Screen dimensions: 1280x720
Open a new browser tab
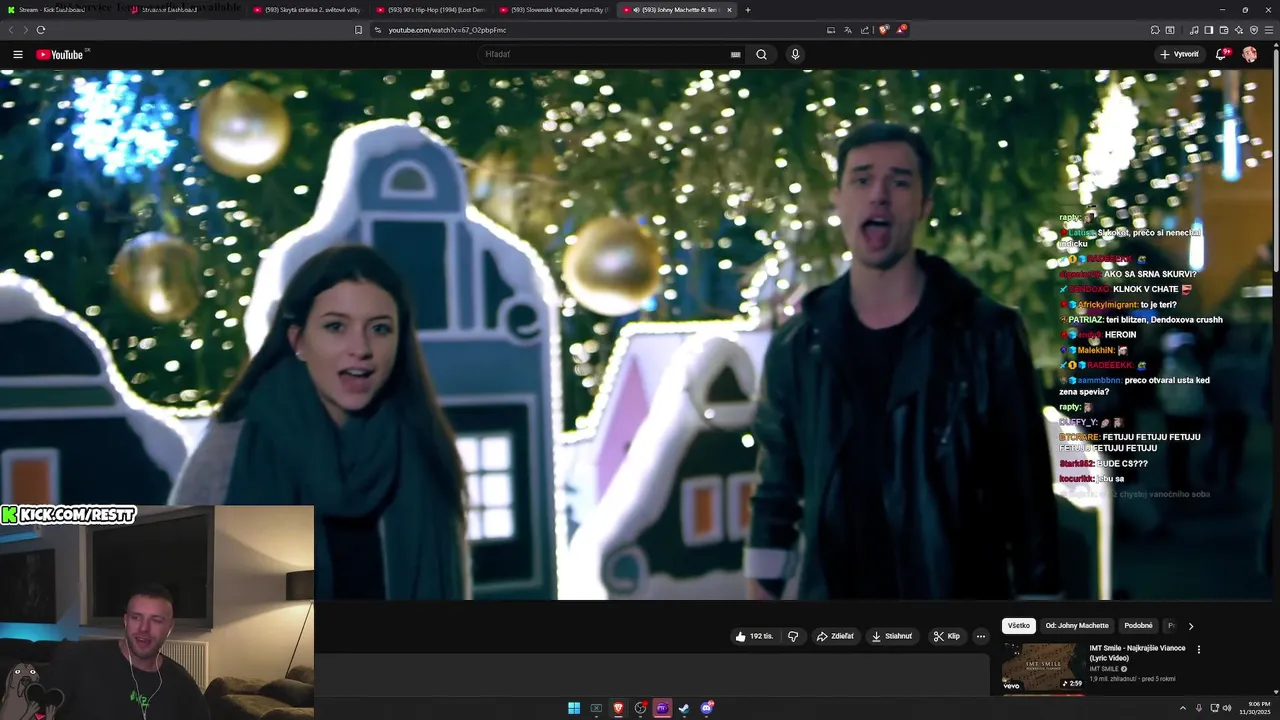[x=748, y=10]
